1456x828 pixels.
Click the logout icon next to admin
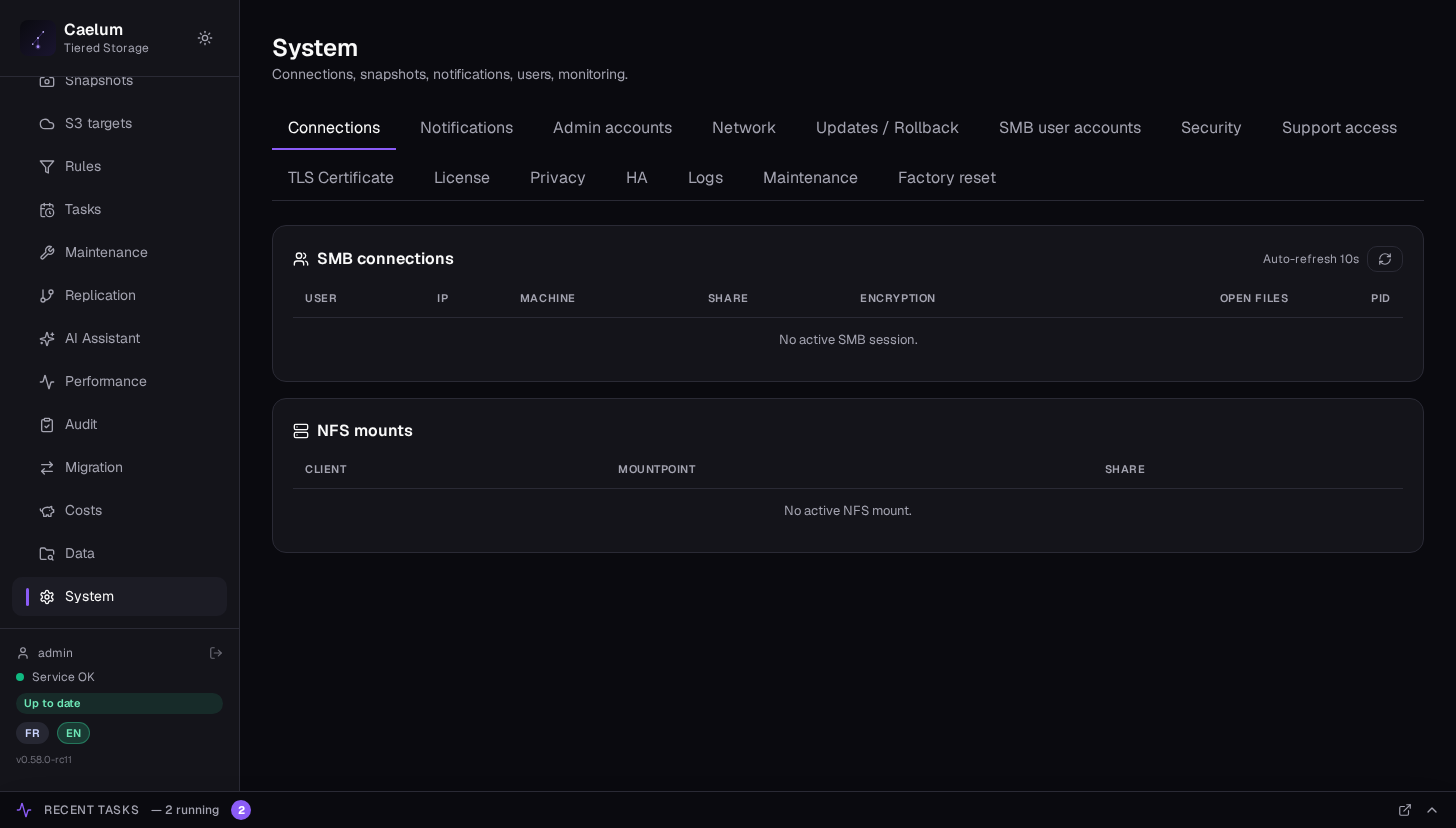click(x=216, y=653)
